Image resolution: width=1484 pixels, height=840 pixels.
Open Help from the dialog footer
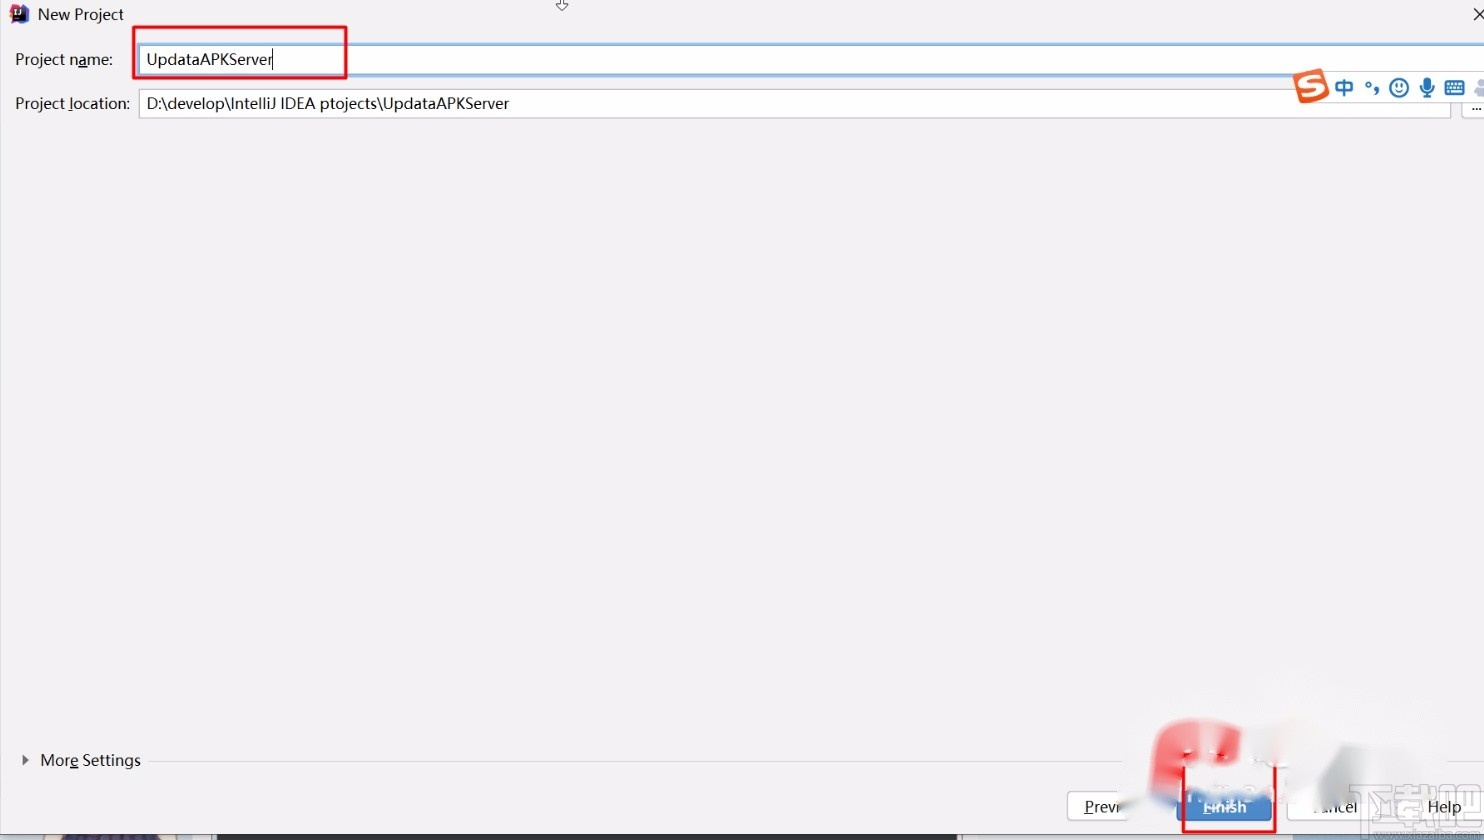point(1444,806)
